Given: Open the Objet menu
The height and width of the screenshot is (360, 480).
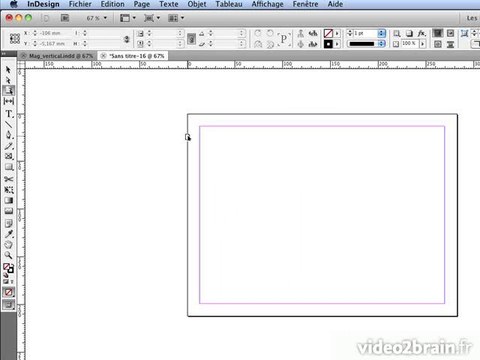Looking at the screenshot, I should click(x=197, y=4).
